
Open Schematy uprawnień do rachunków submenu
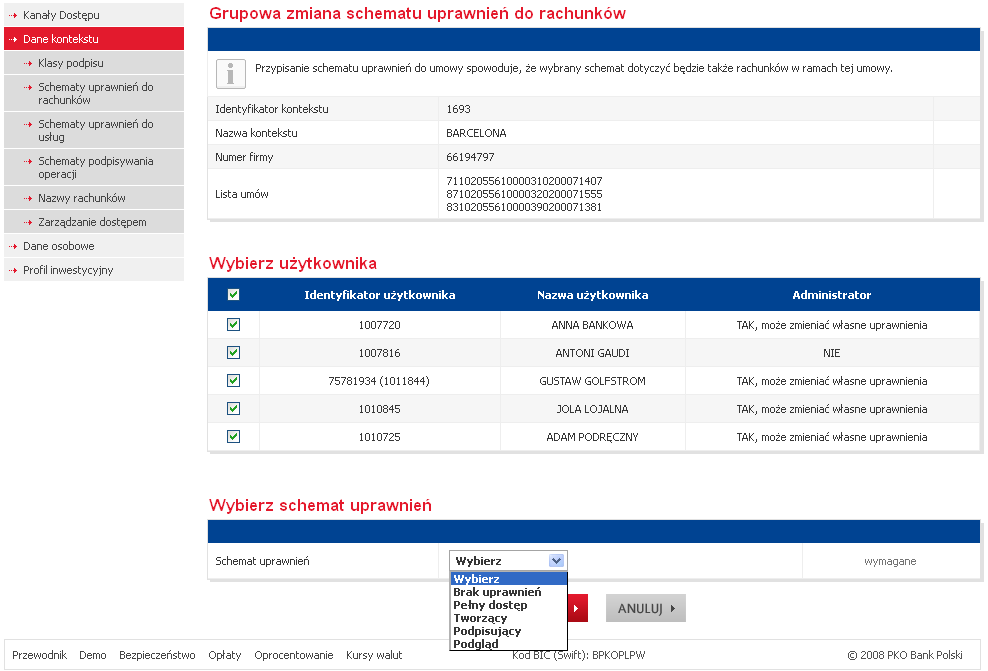[94, 93]
